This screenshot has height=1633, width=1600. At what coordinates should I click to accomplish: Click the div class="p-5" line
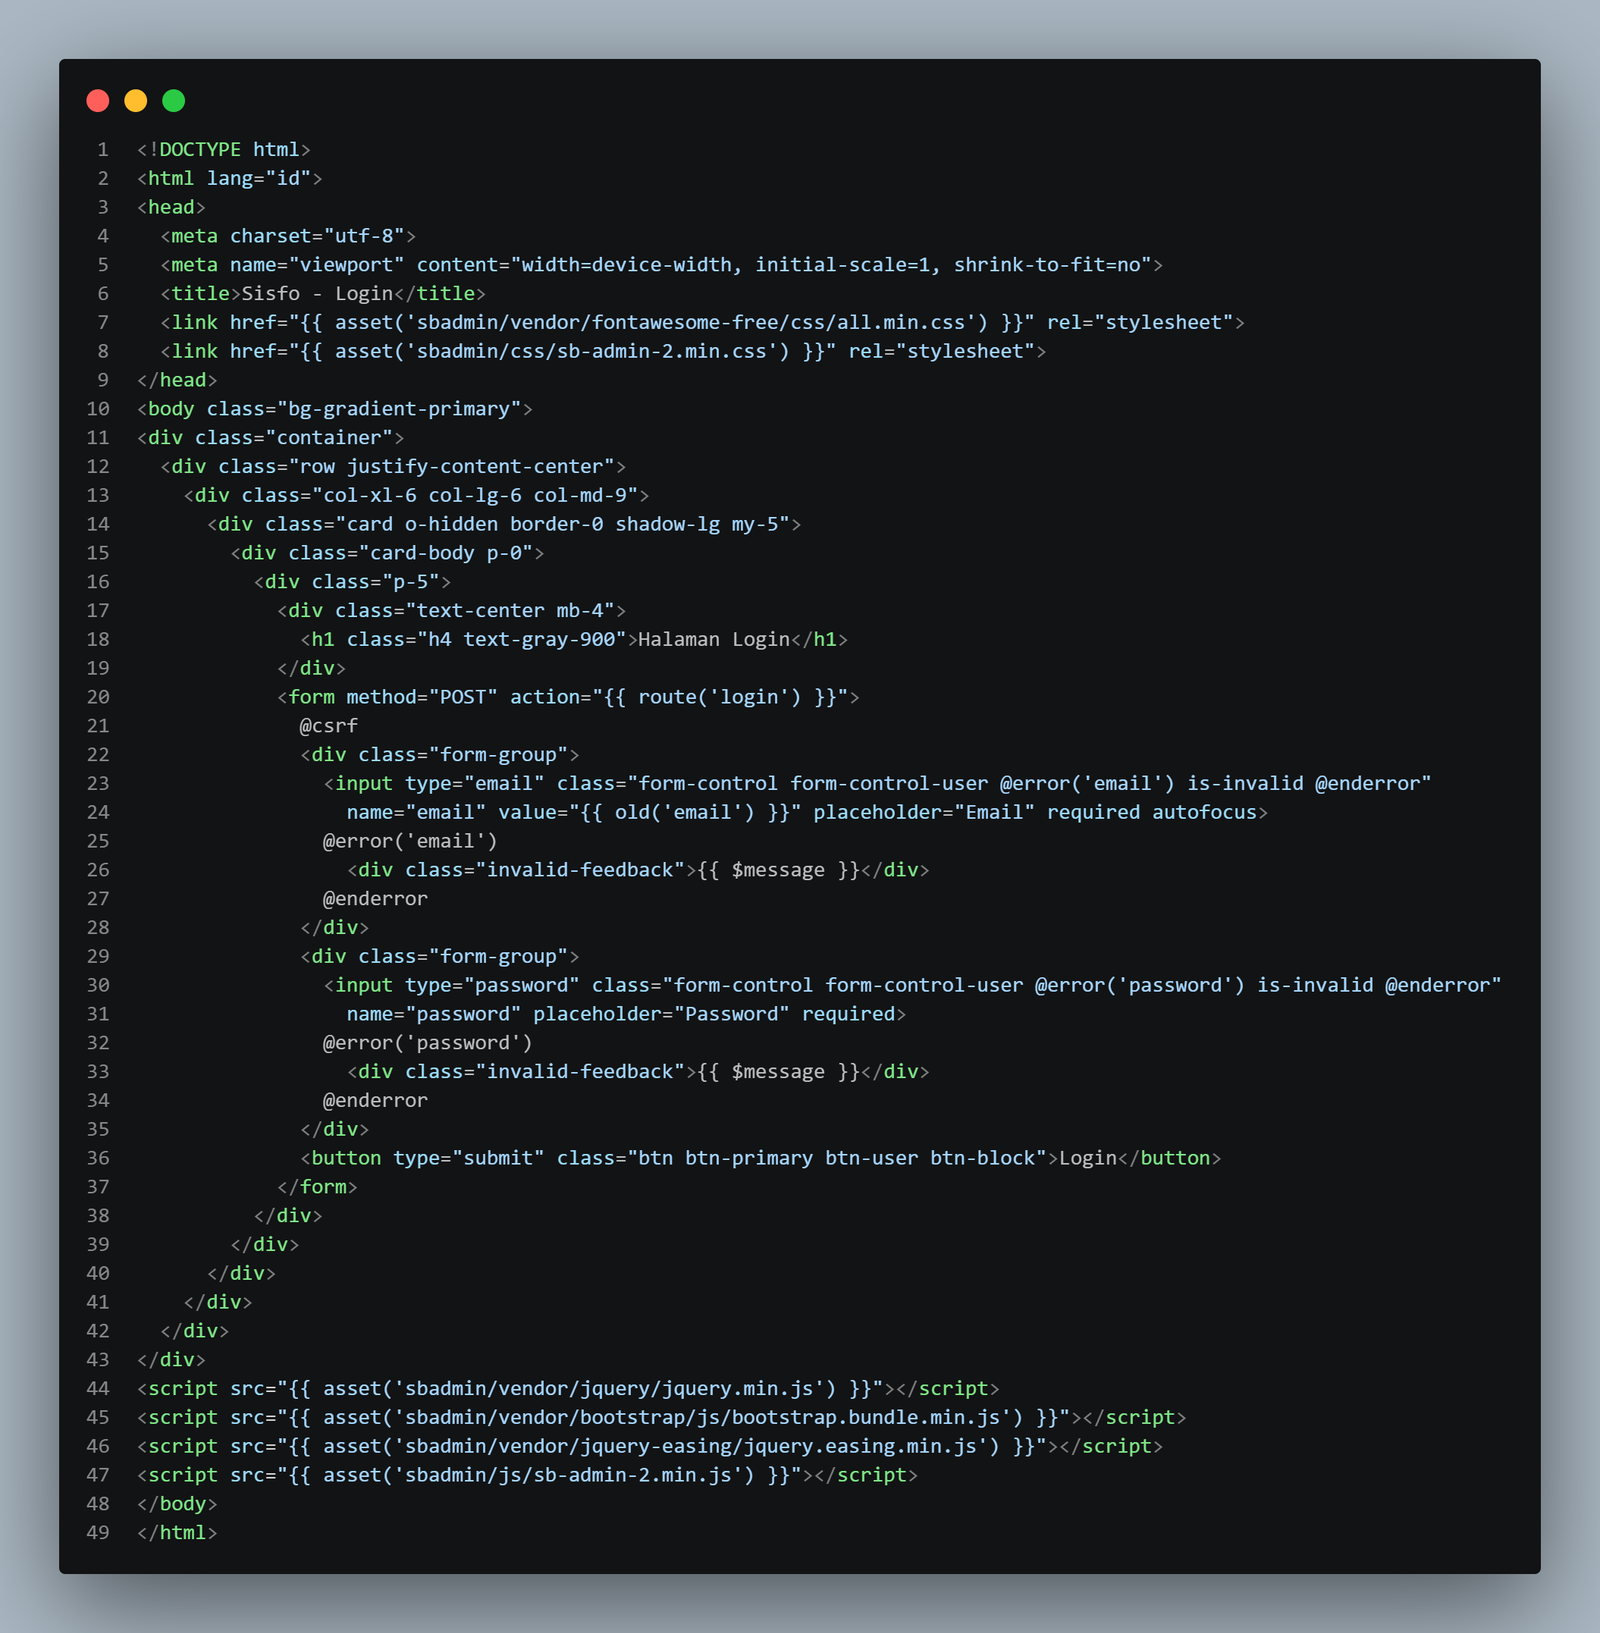coord(353,582)
